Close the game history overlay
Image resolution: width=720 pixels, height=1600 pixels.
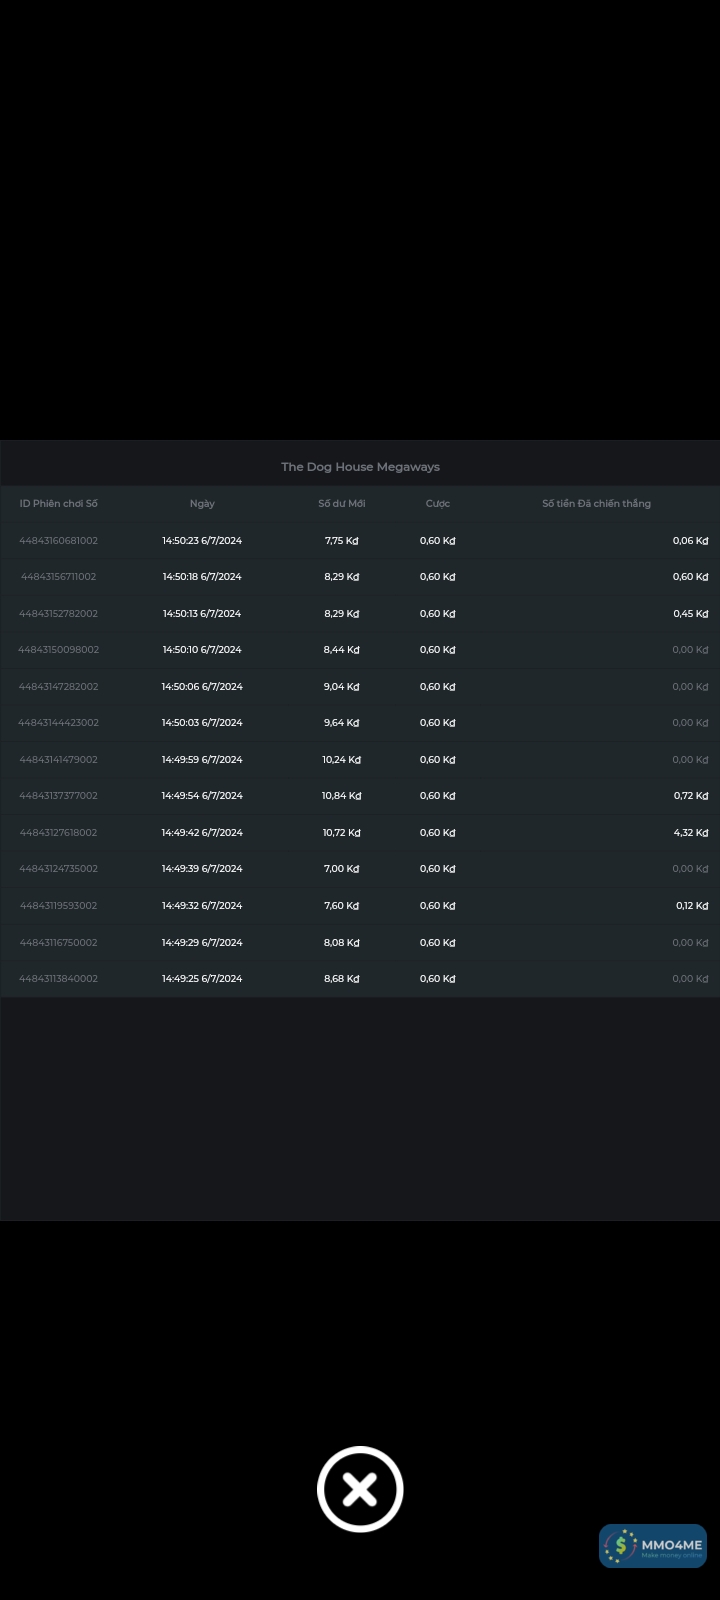coord(360,1489)
